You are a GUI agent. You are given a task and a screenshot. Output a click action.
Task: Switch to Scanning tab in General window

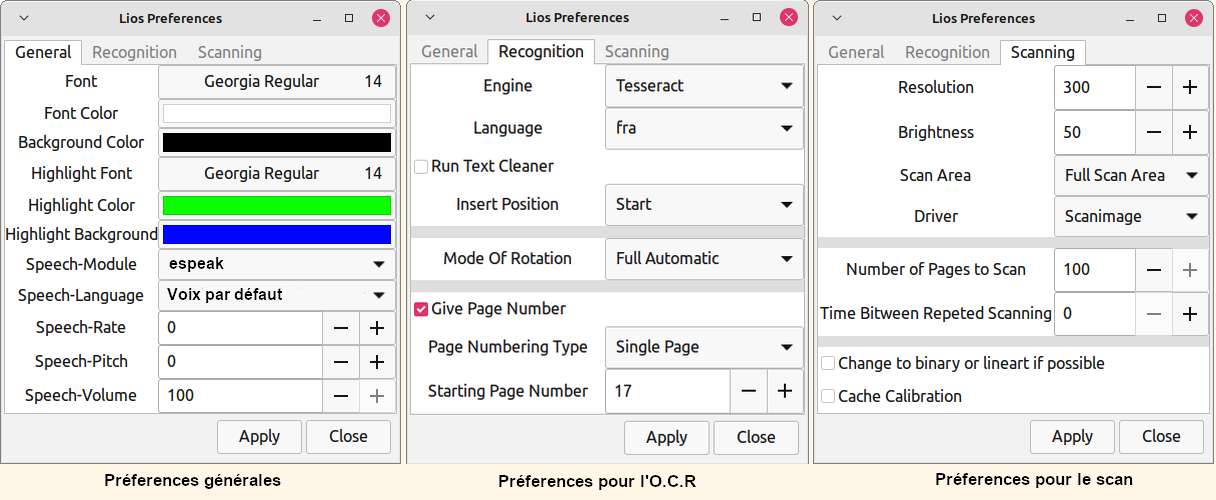(229, 53)
